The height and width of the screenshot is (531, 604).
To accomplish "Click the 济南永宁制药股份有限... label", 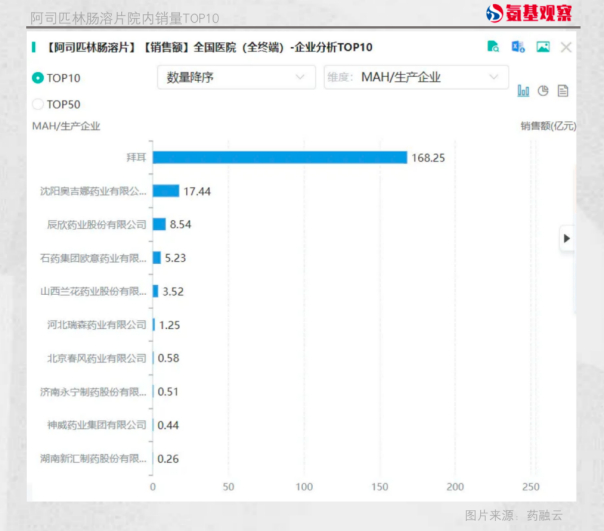I will pos(93,392).
